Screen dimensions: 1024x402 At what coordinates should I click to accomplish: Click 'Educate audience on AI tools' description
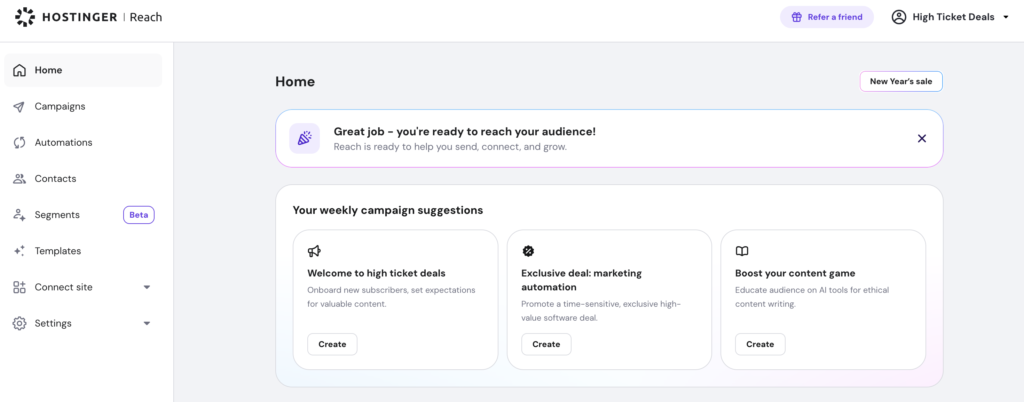(812, 297)
